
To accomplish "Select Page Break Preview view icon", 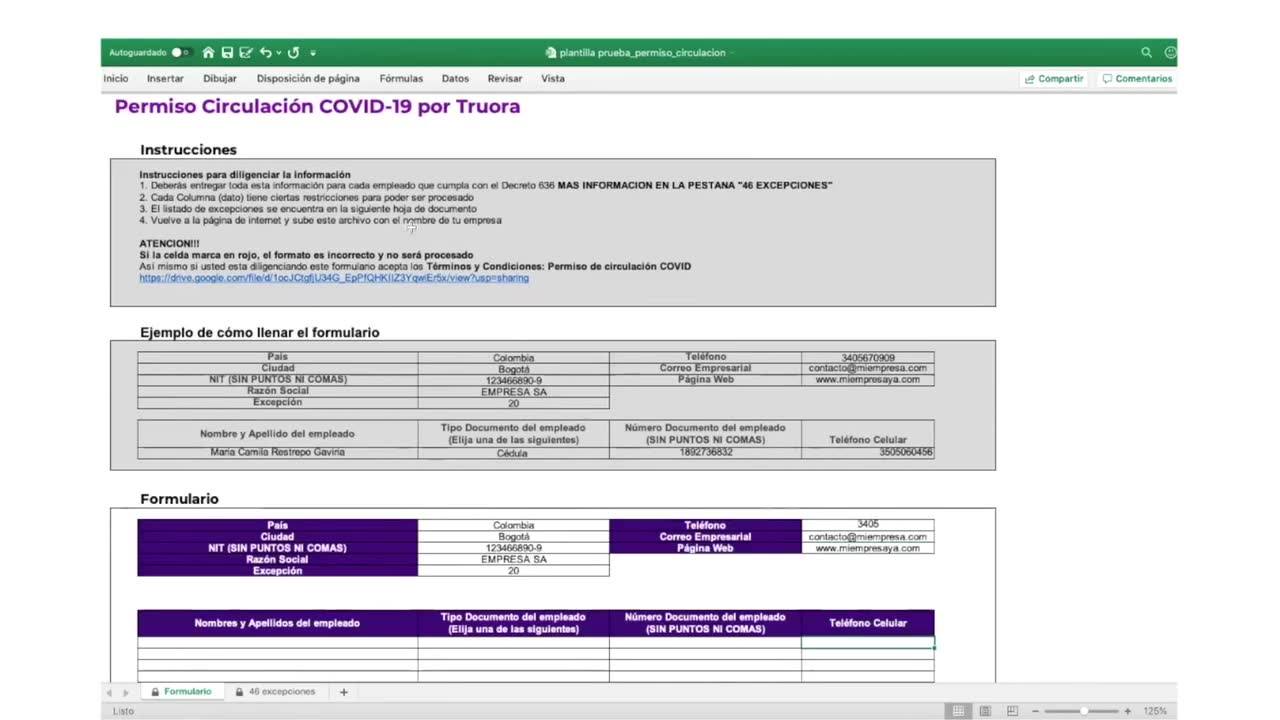I will point(1012,711).
